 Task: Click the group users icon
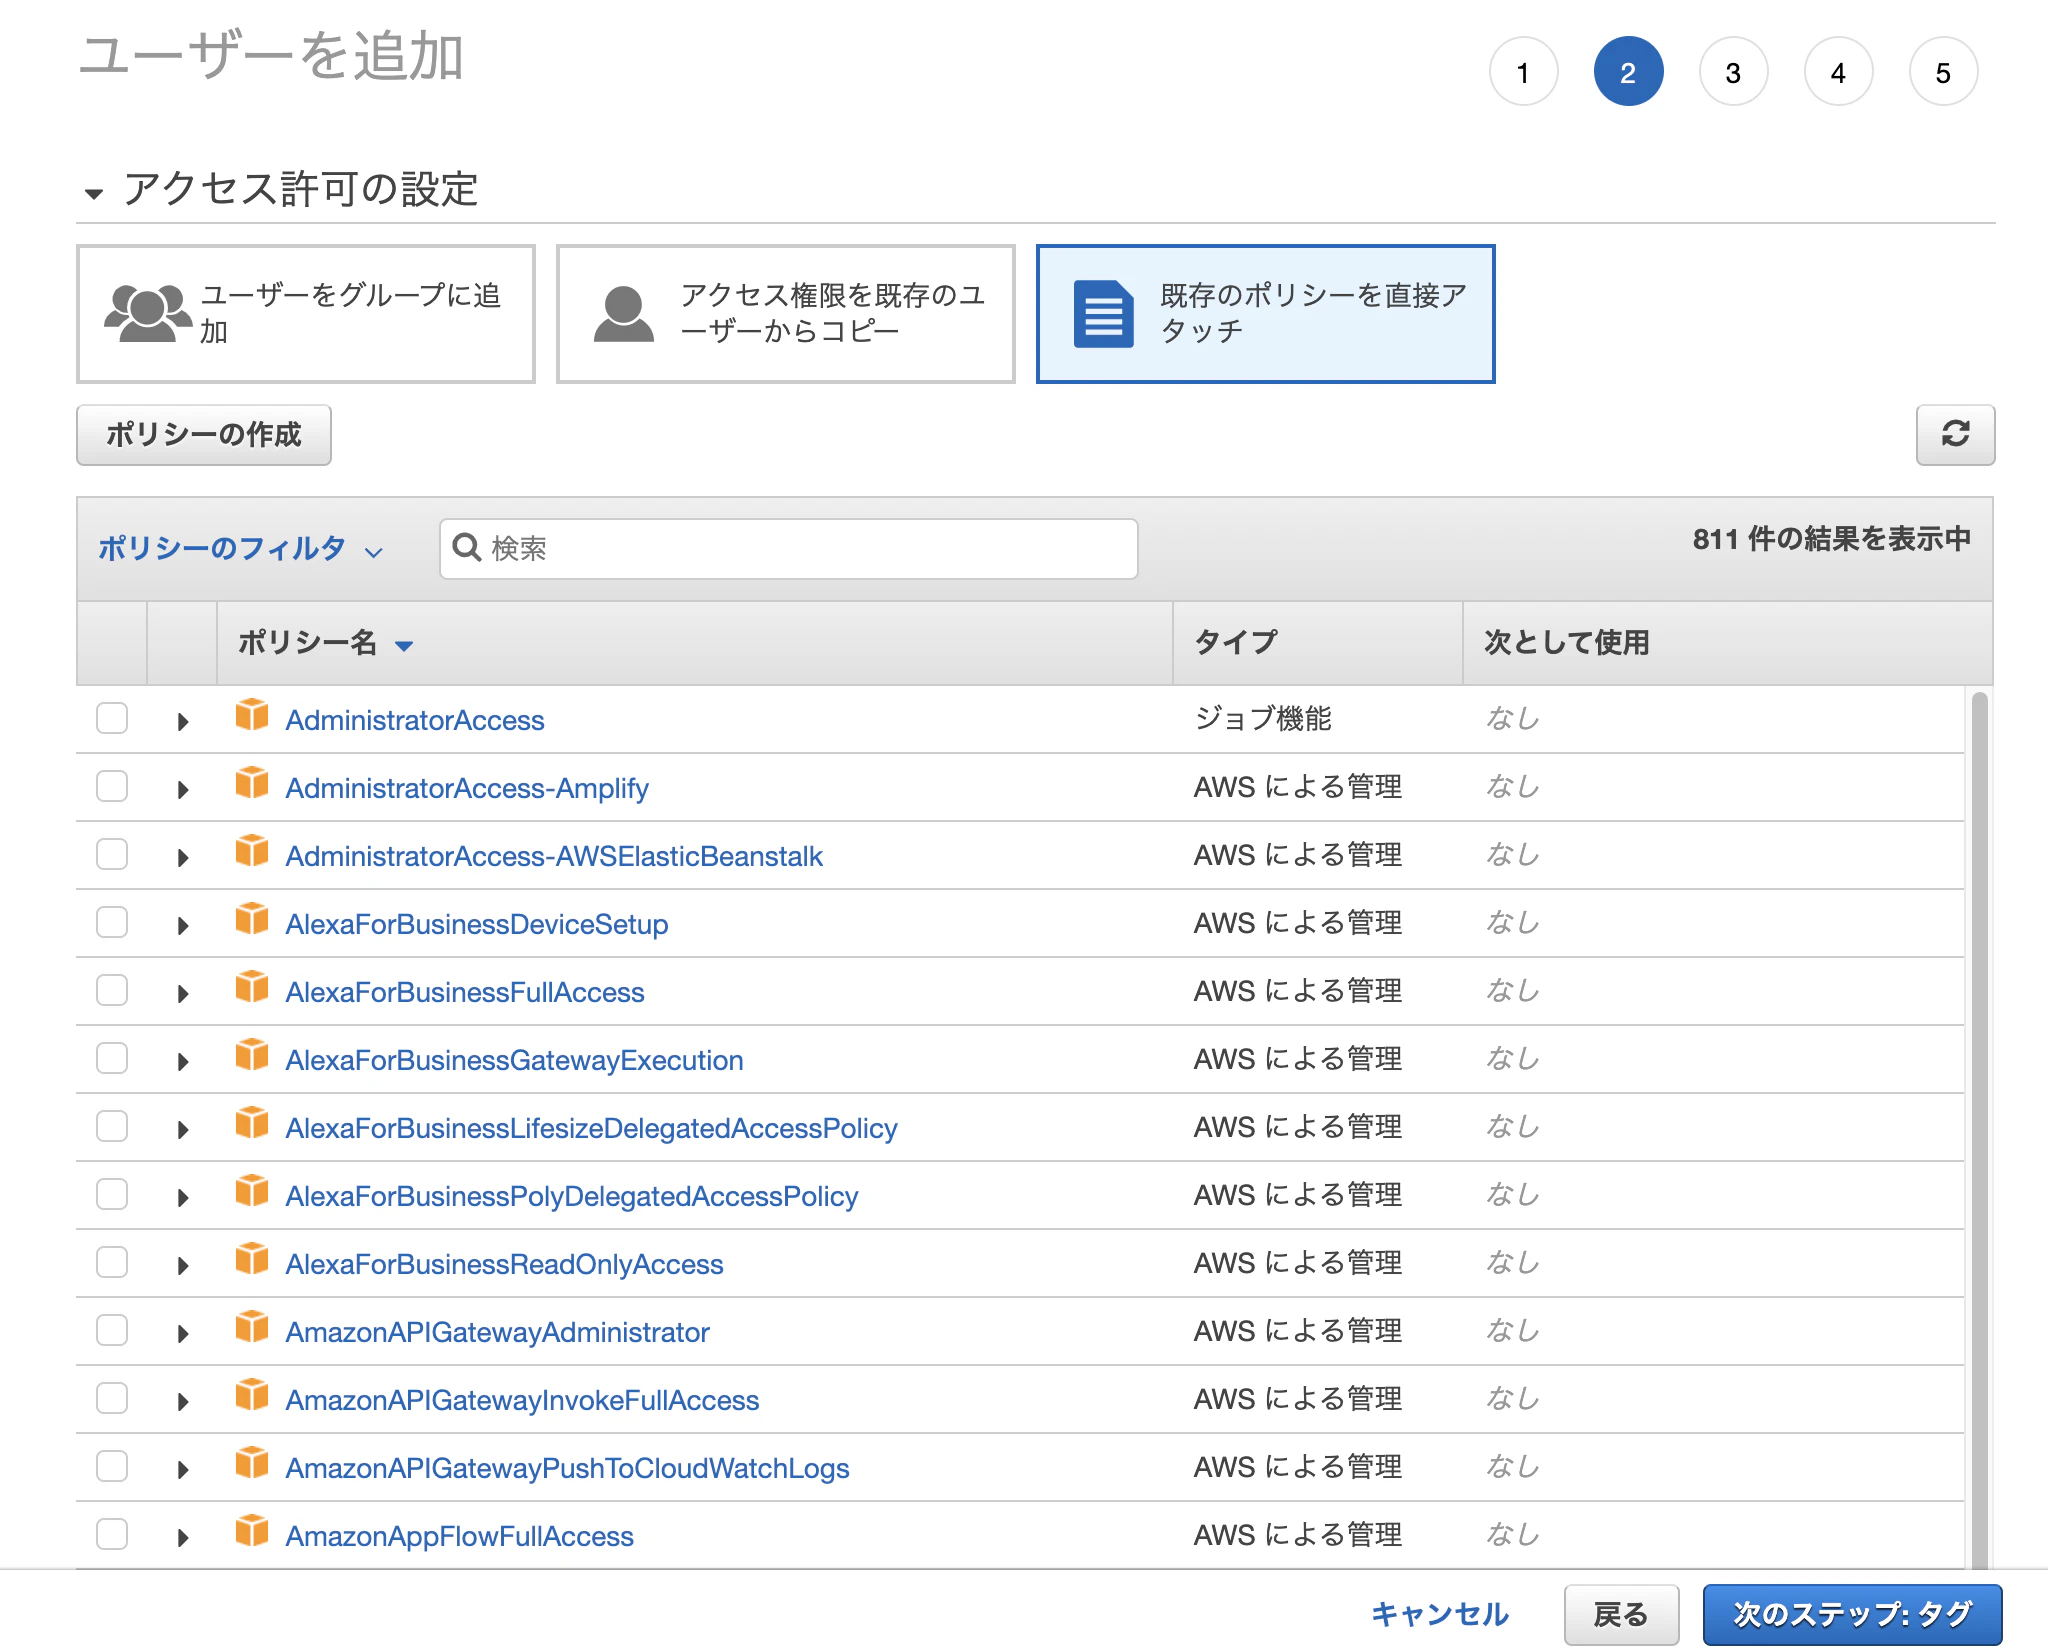point(148,313)
